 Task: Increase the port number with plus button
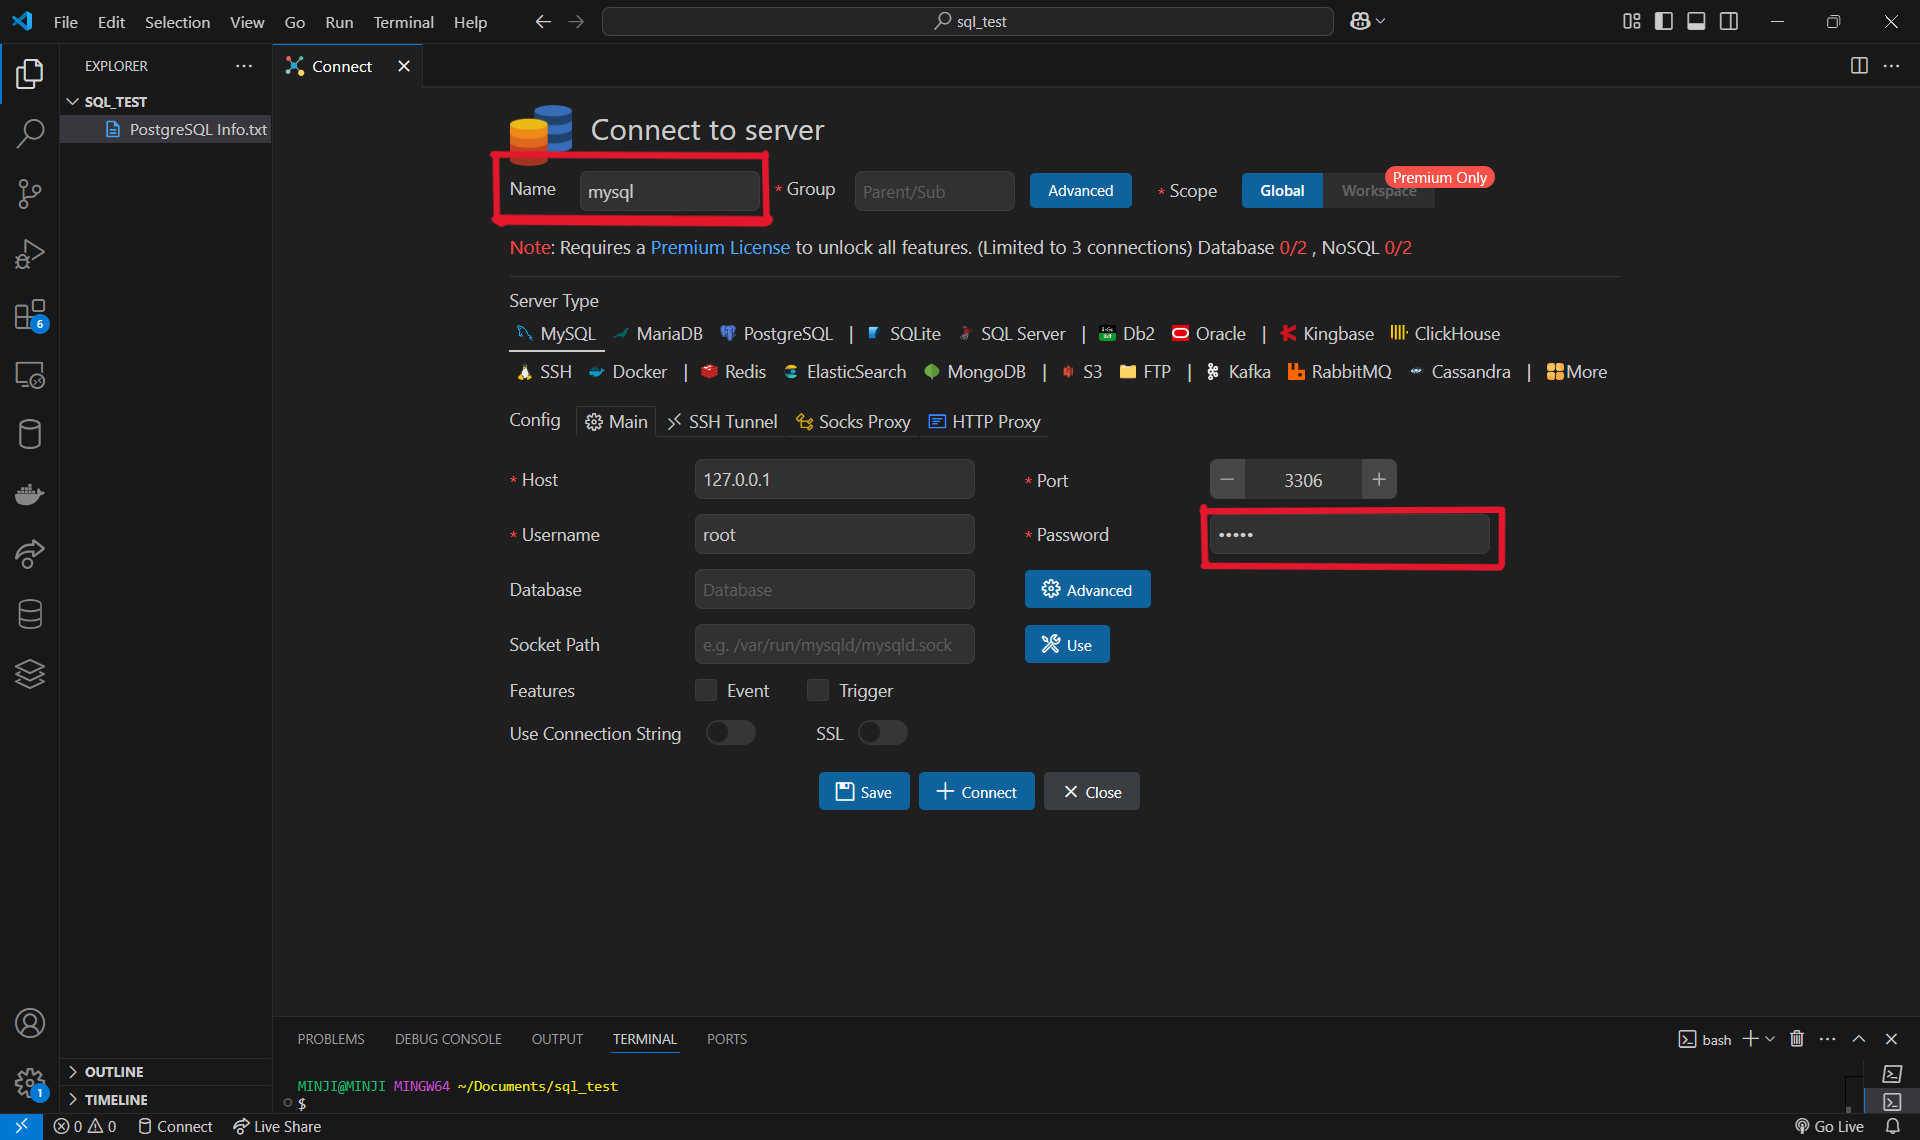(x=1378, y=480)
